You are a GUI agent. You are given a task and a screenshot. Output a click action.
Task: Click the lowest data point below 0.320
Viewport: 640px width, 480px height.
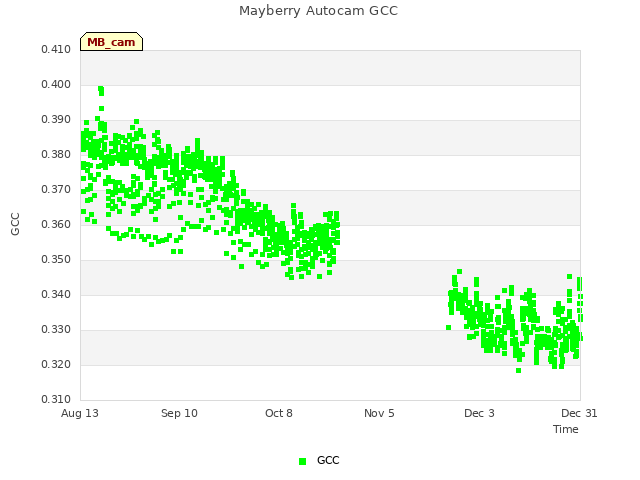(x=518, y=371)
